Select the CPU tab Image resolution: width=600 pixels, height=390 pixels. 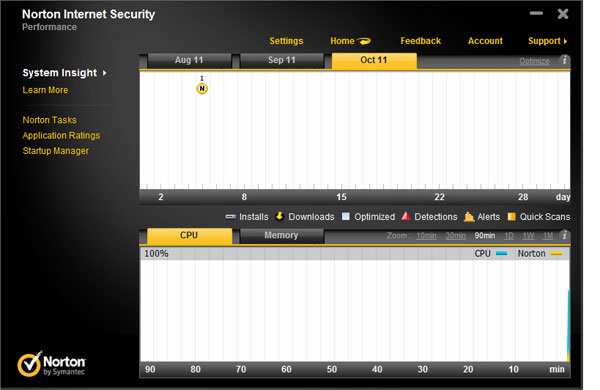pos(189,235)
